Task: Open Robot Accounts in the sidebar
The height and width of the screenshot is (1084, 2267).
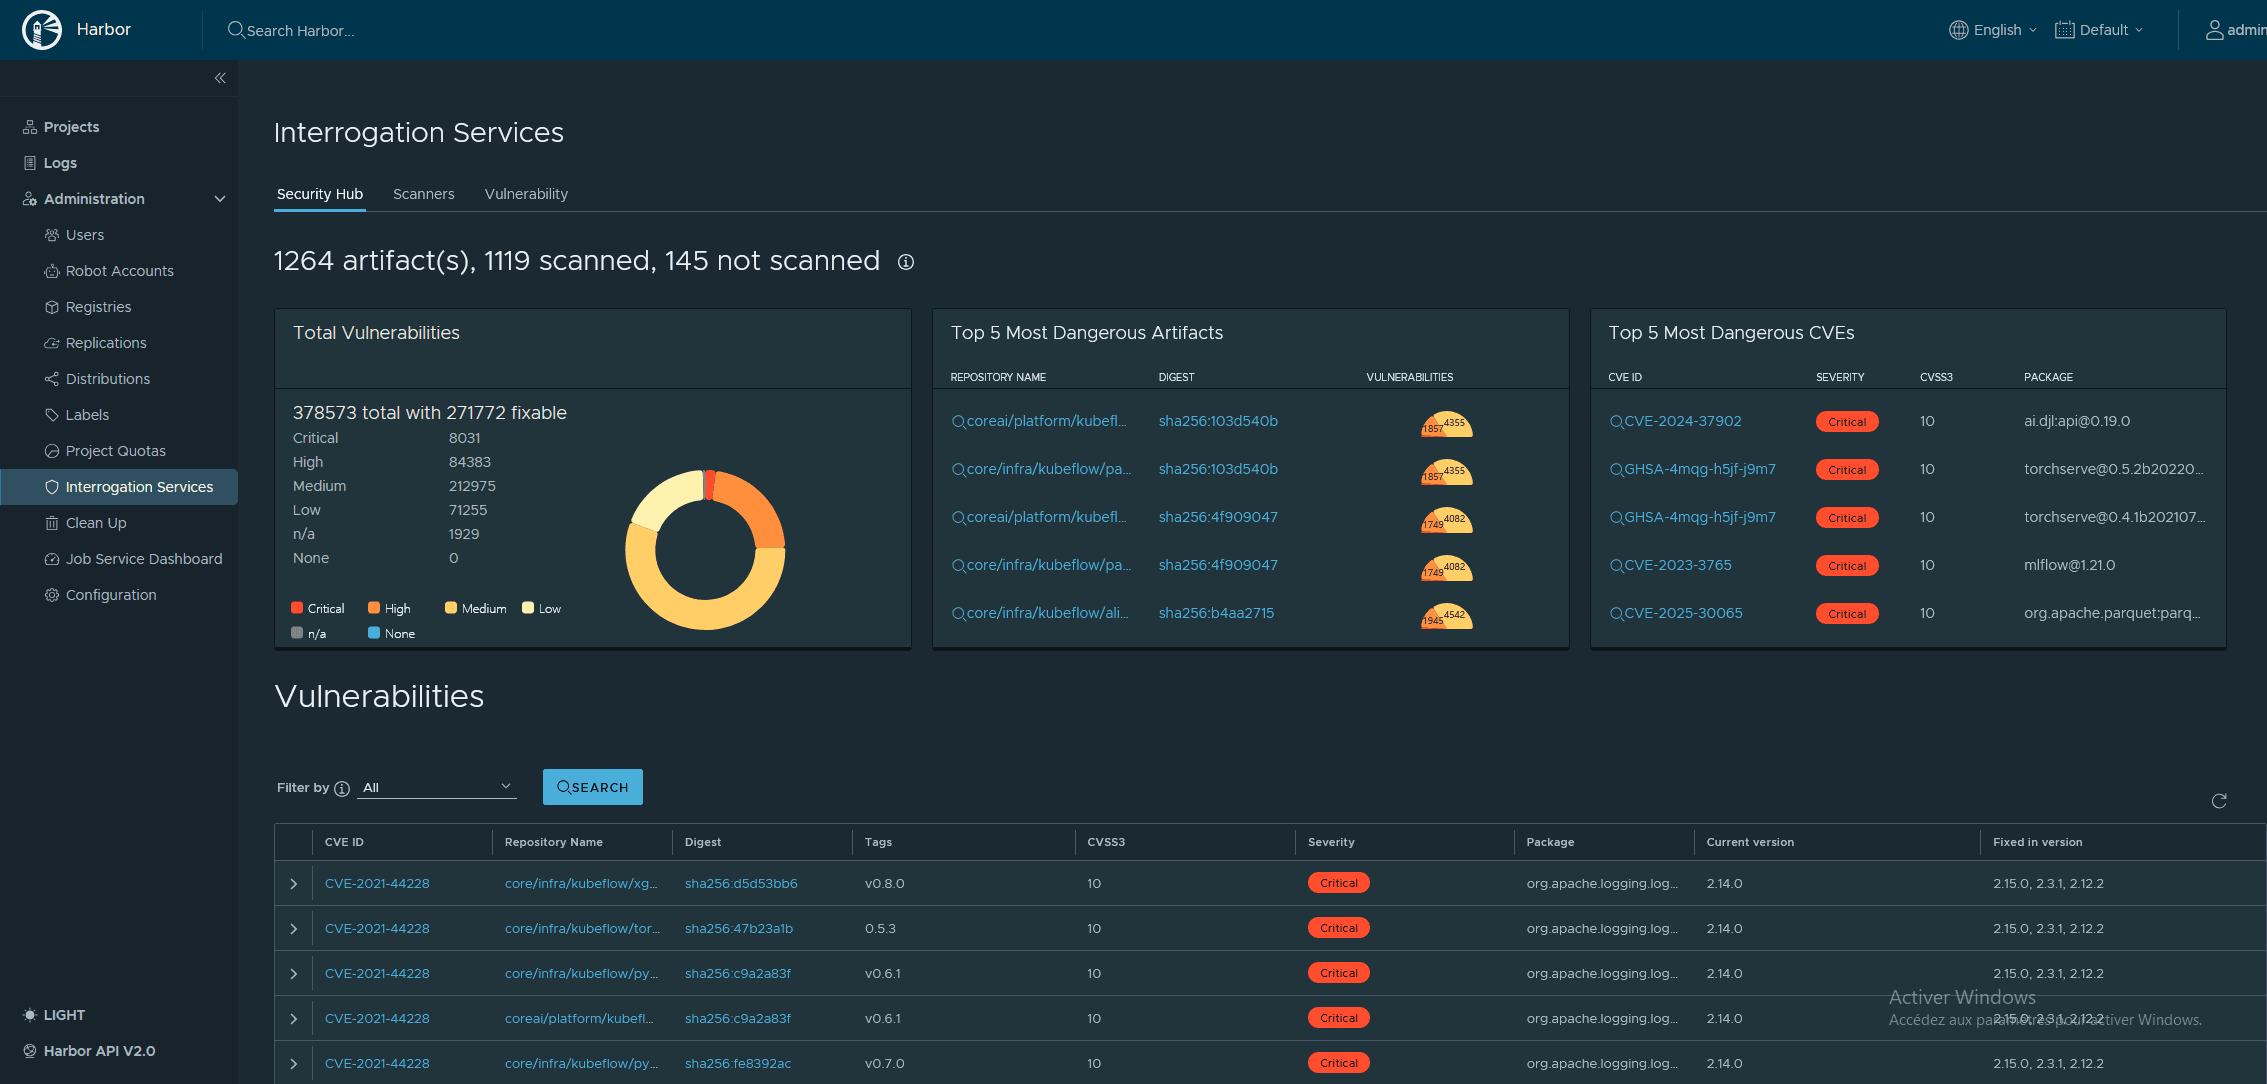Action: 119,271
